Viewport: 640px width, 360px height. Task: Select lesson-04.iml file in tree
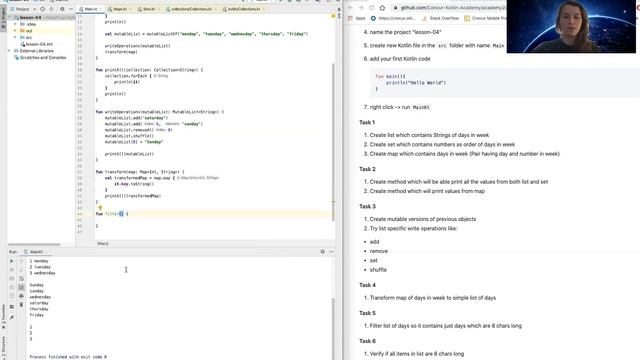click(37, 44)
